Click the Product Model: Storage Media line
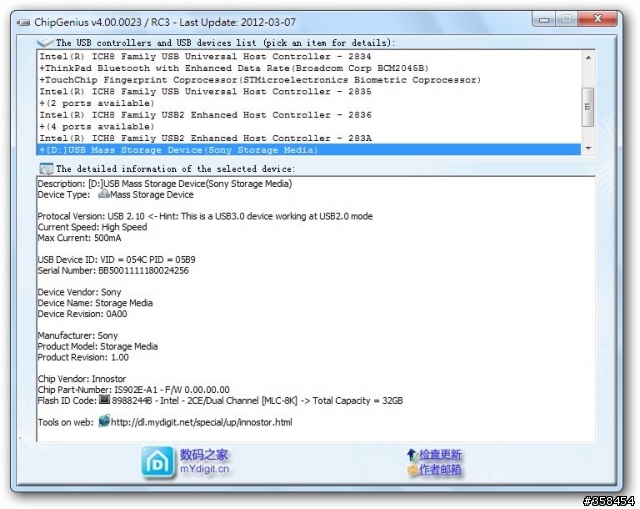This screenshot has height=509, width=640. click(98, 347)
